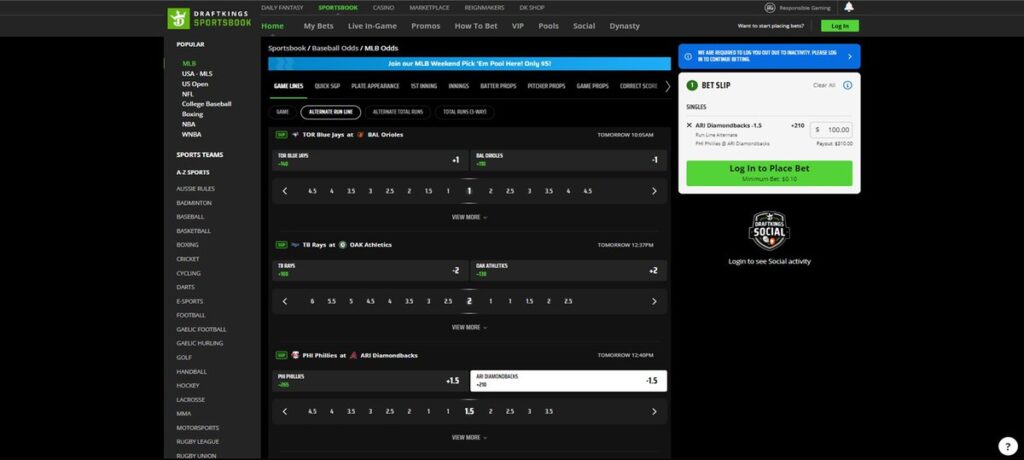Expand View More under Rays game

click(469, 327)
